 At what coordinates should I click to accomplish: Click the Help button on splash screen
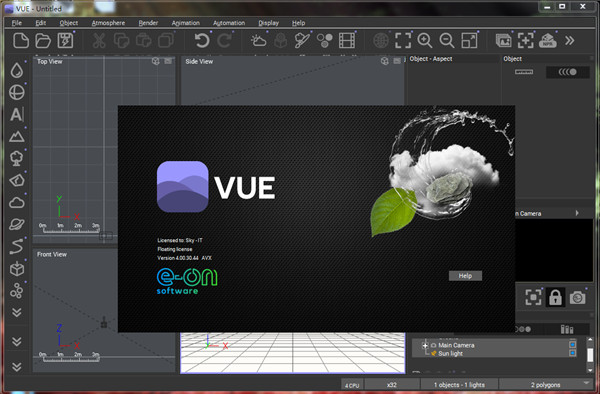(x=465, y=276)
